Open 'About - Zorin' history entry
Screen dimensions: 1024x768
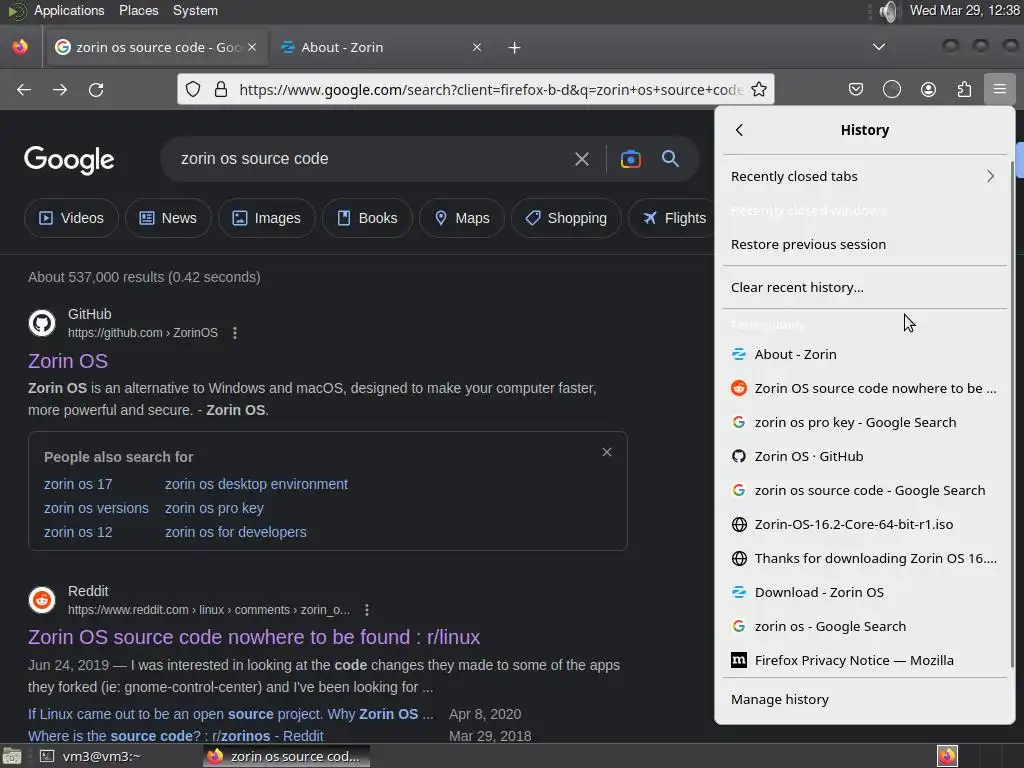pos(865,355)
